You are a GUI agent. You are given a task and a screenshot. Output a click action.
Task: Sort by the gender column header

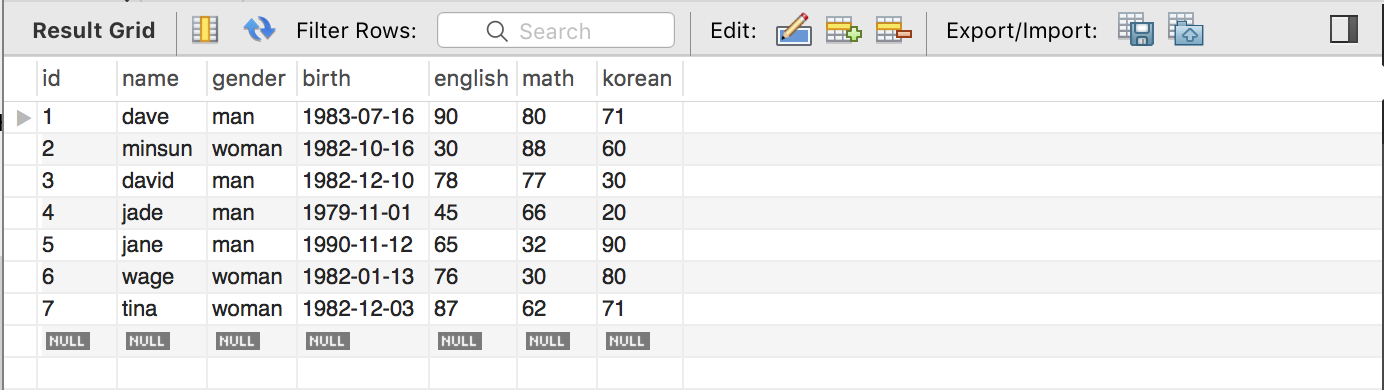point(252,78)
